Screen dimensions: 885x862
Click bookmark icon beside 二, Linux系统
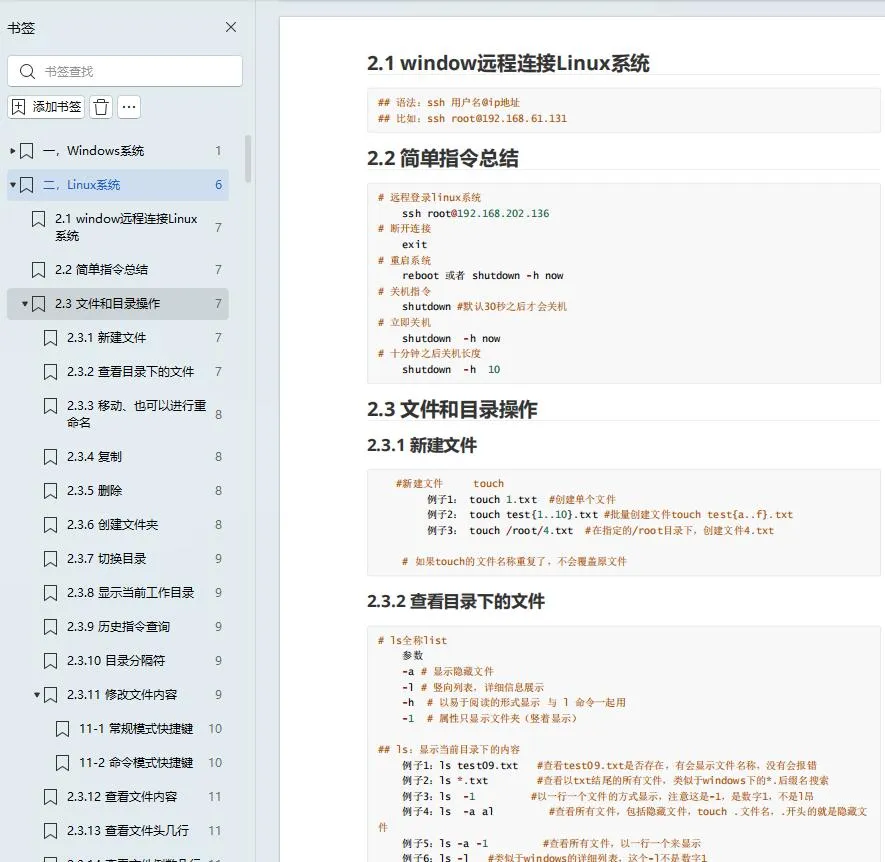(x=27, y=185)
